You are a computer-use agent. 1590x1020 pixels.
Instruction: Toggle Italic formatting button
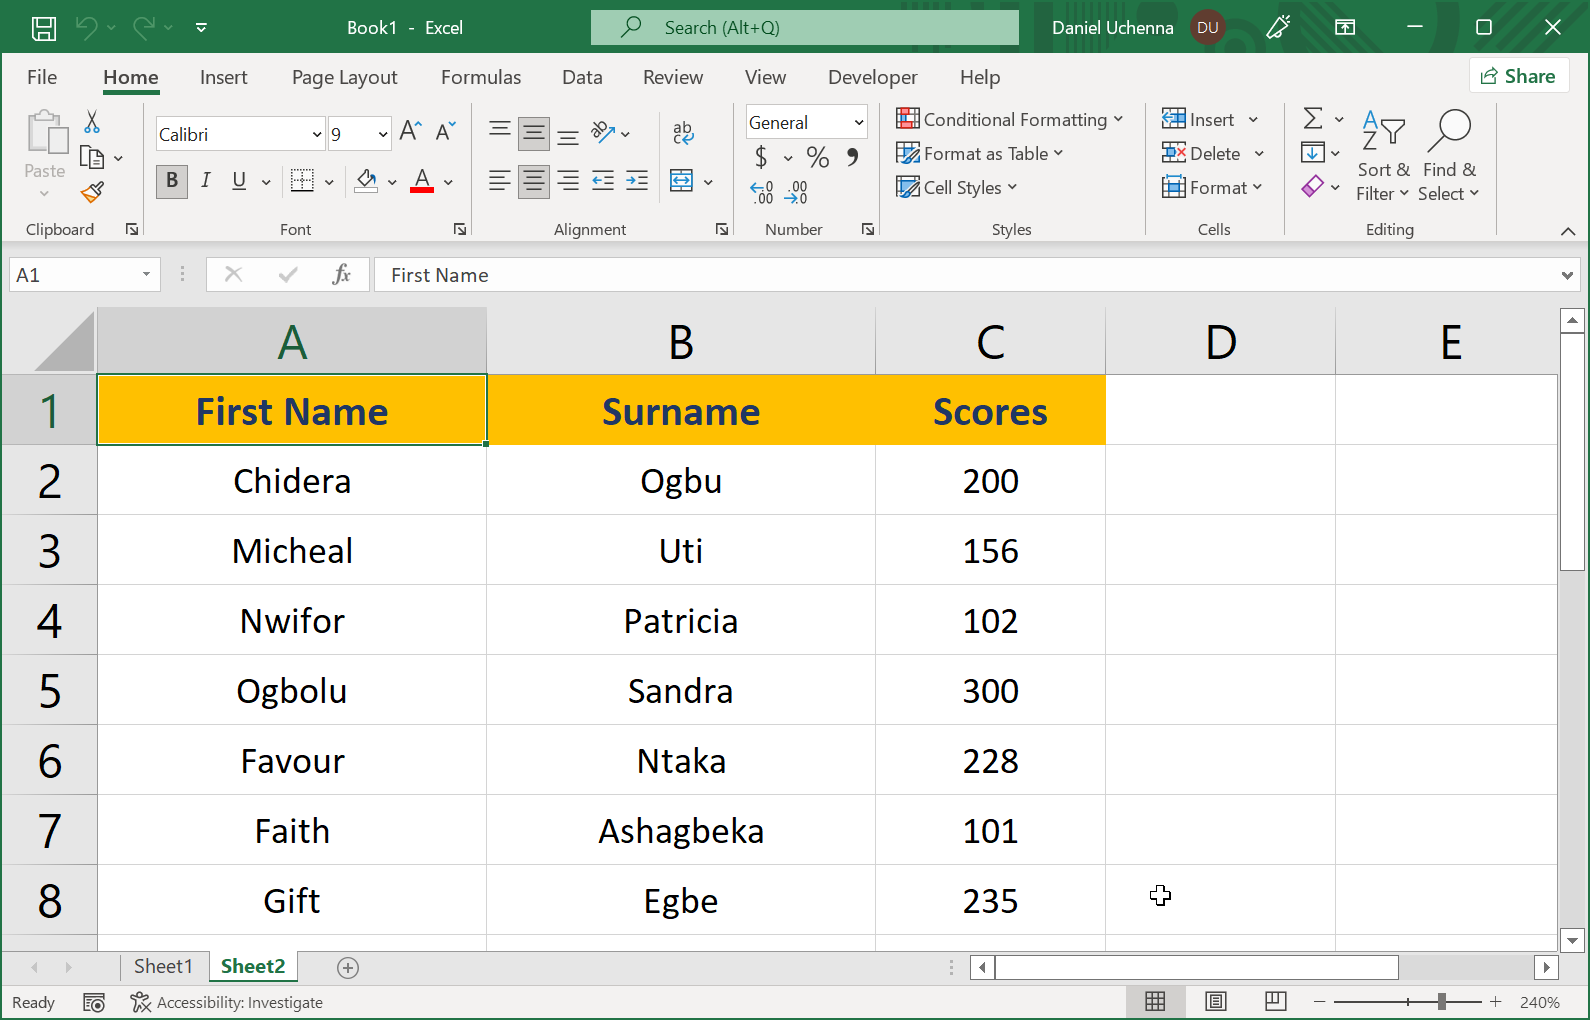tap(205, 181)
